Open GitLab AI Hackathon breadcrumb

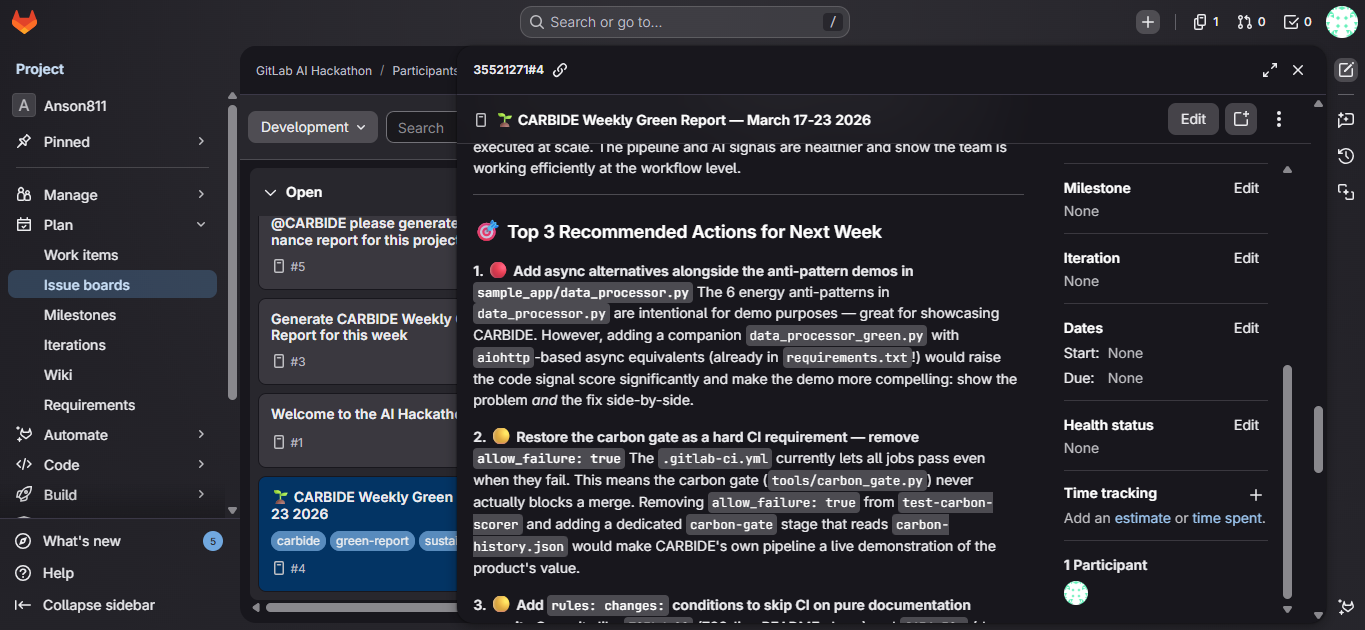coord(314,71)
